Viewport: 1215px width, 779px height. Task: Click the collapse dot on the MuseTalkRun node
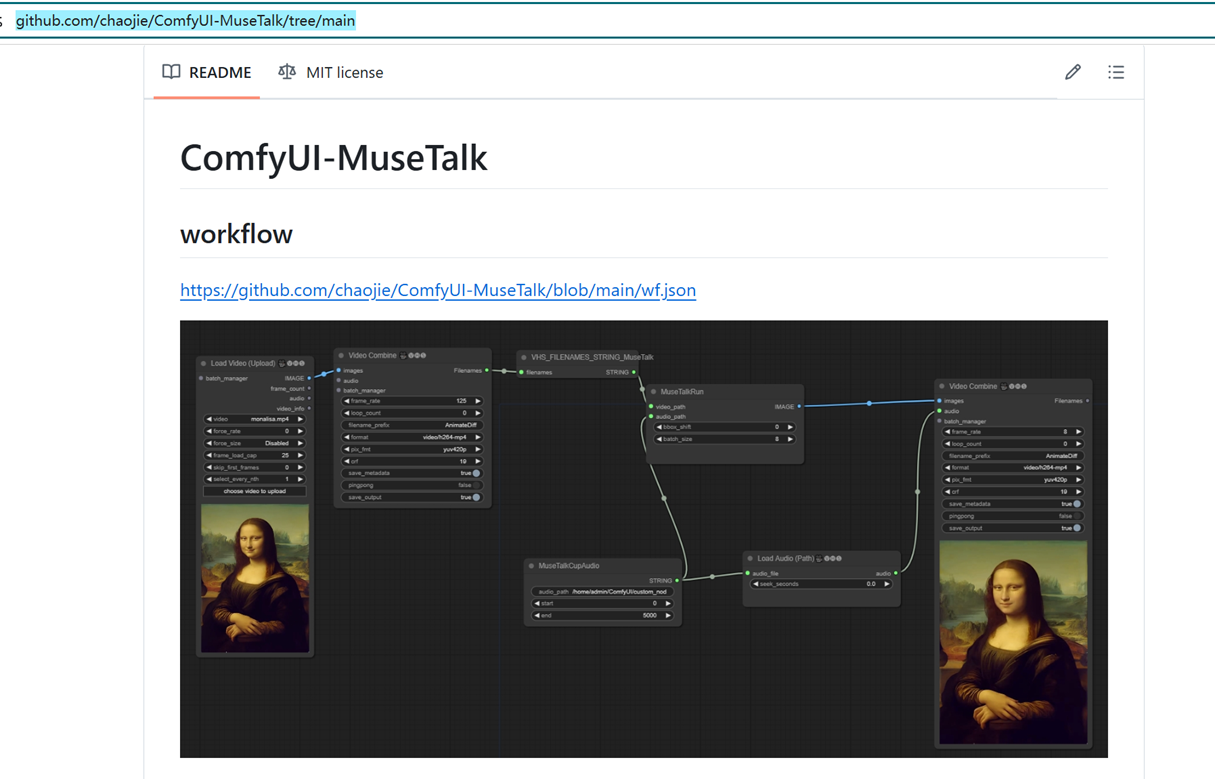655,391
